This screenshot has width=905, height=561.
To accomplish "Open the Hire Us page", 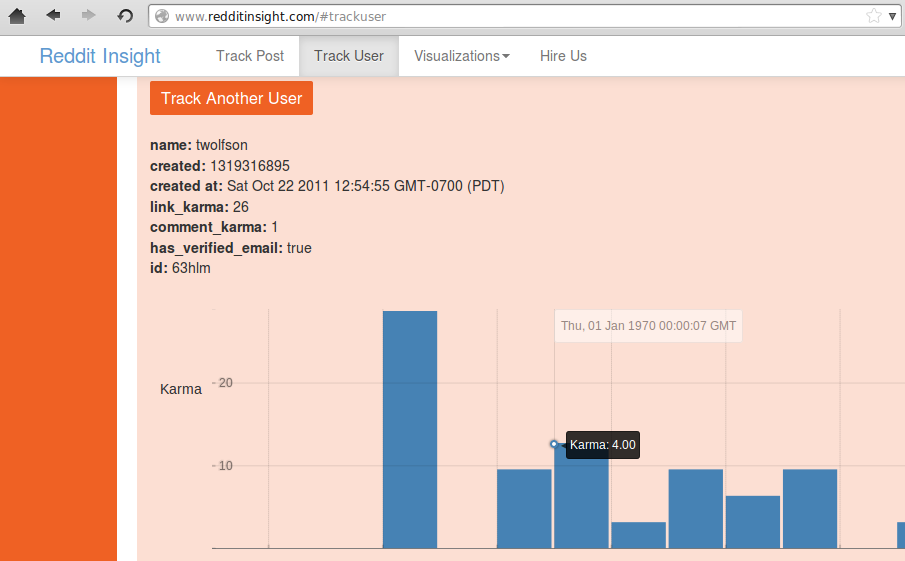I will click(x=563, y=56).
